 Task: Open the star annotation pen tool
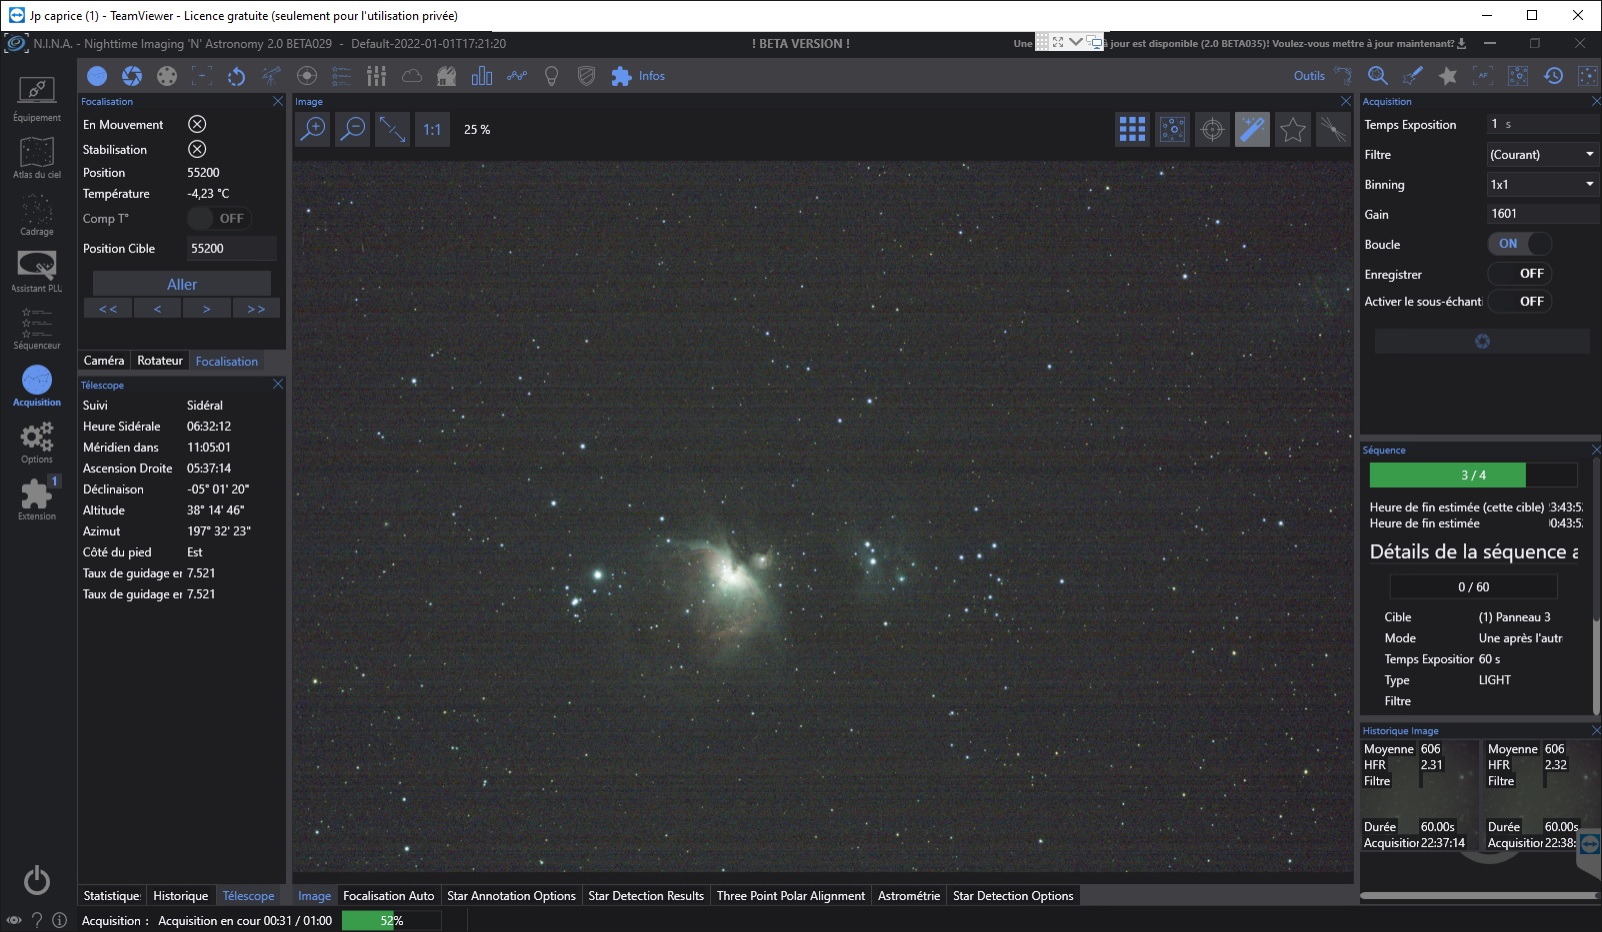click(1412, 76)
